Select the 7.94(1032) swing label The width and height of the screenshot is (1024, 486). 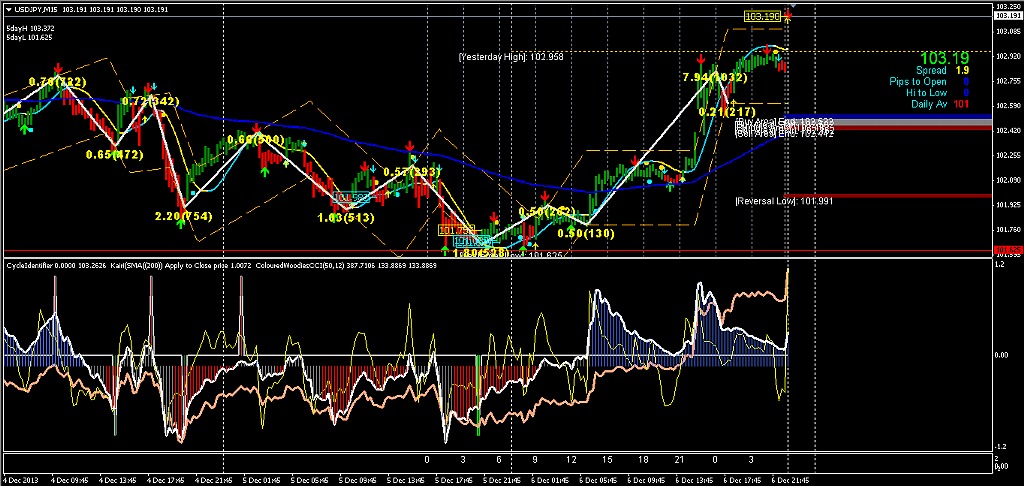click(714, 78)
